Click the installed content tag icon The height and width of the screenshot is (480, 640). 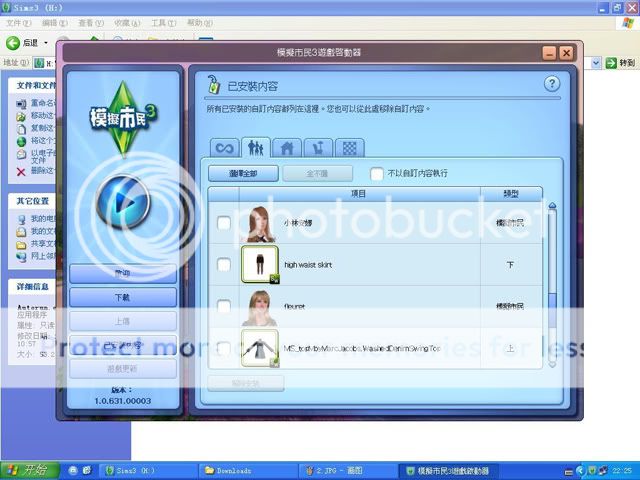pyautogui.click(x=213, y=84)
